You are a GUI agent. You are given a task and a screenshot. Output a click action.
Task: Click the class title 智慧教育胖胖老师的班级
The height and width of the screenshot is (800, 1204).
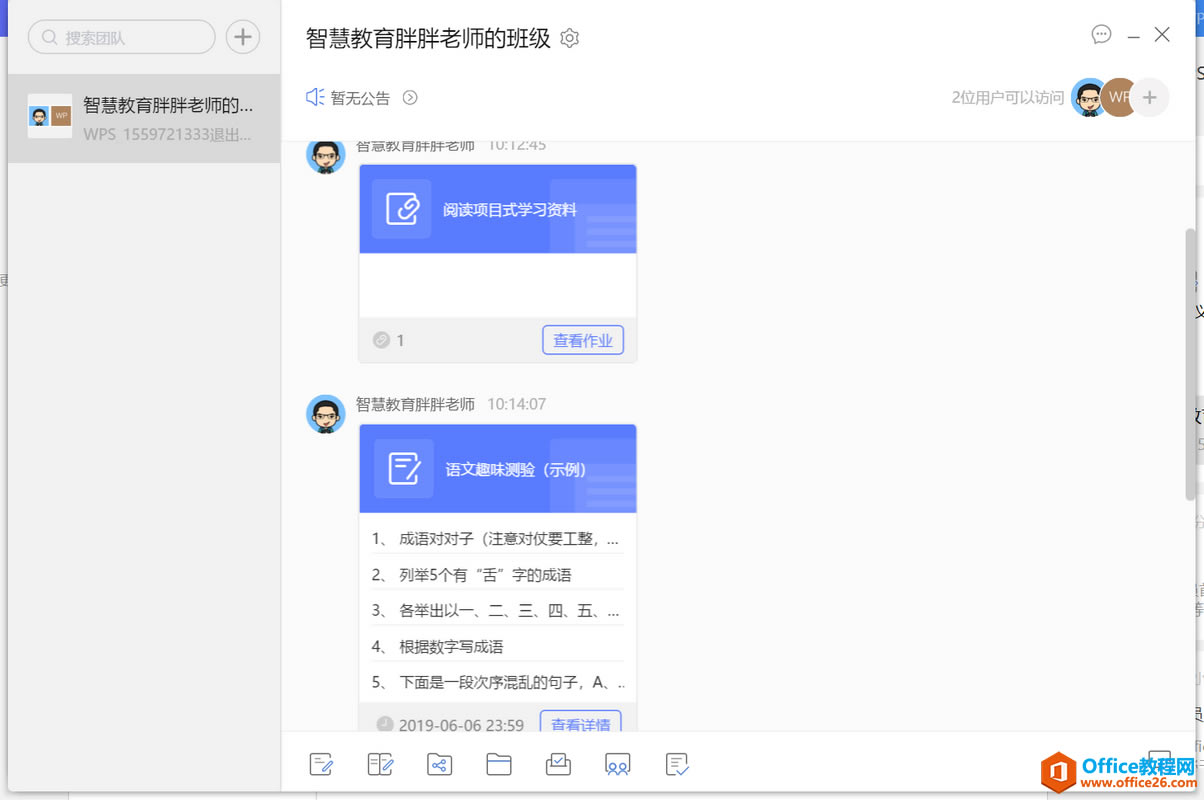428,38
